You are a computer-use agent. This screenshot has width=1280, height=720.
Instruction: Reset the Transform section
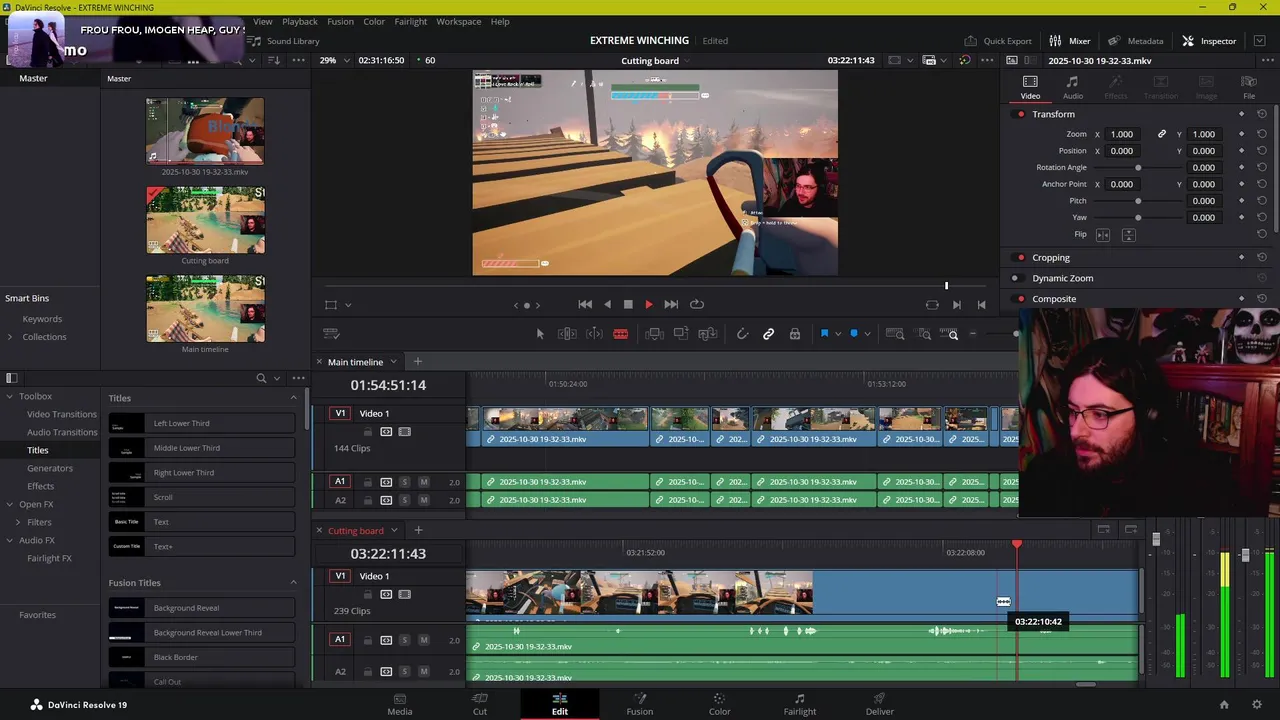pyautogui.click(x=1262, y=114)
